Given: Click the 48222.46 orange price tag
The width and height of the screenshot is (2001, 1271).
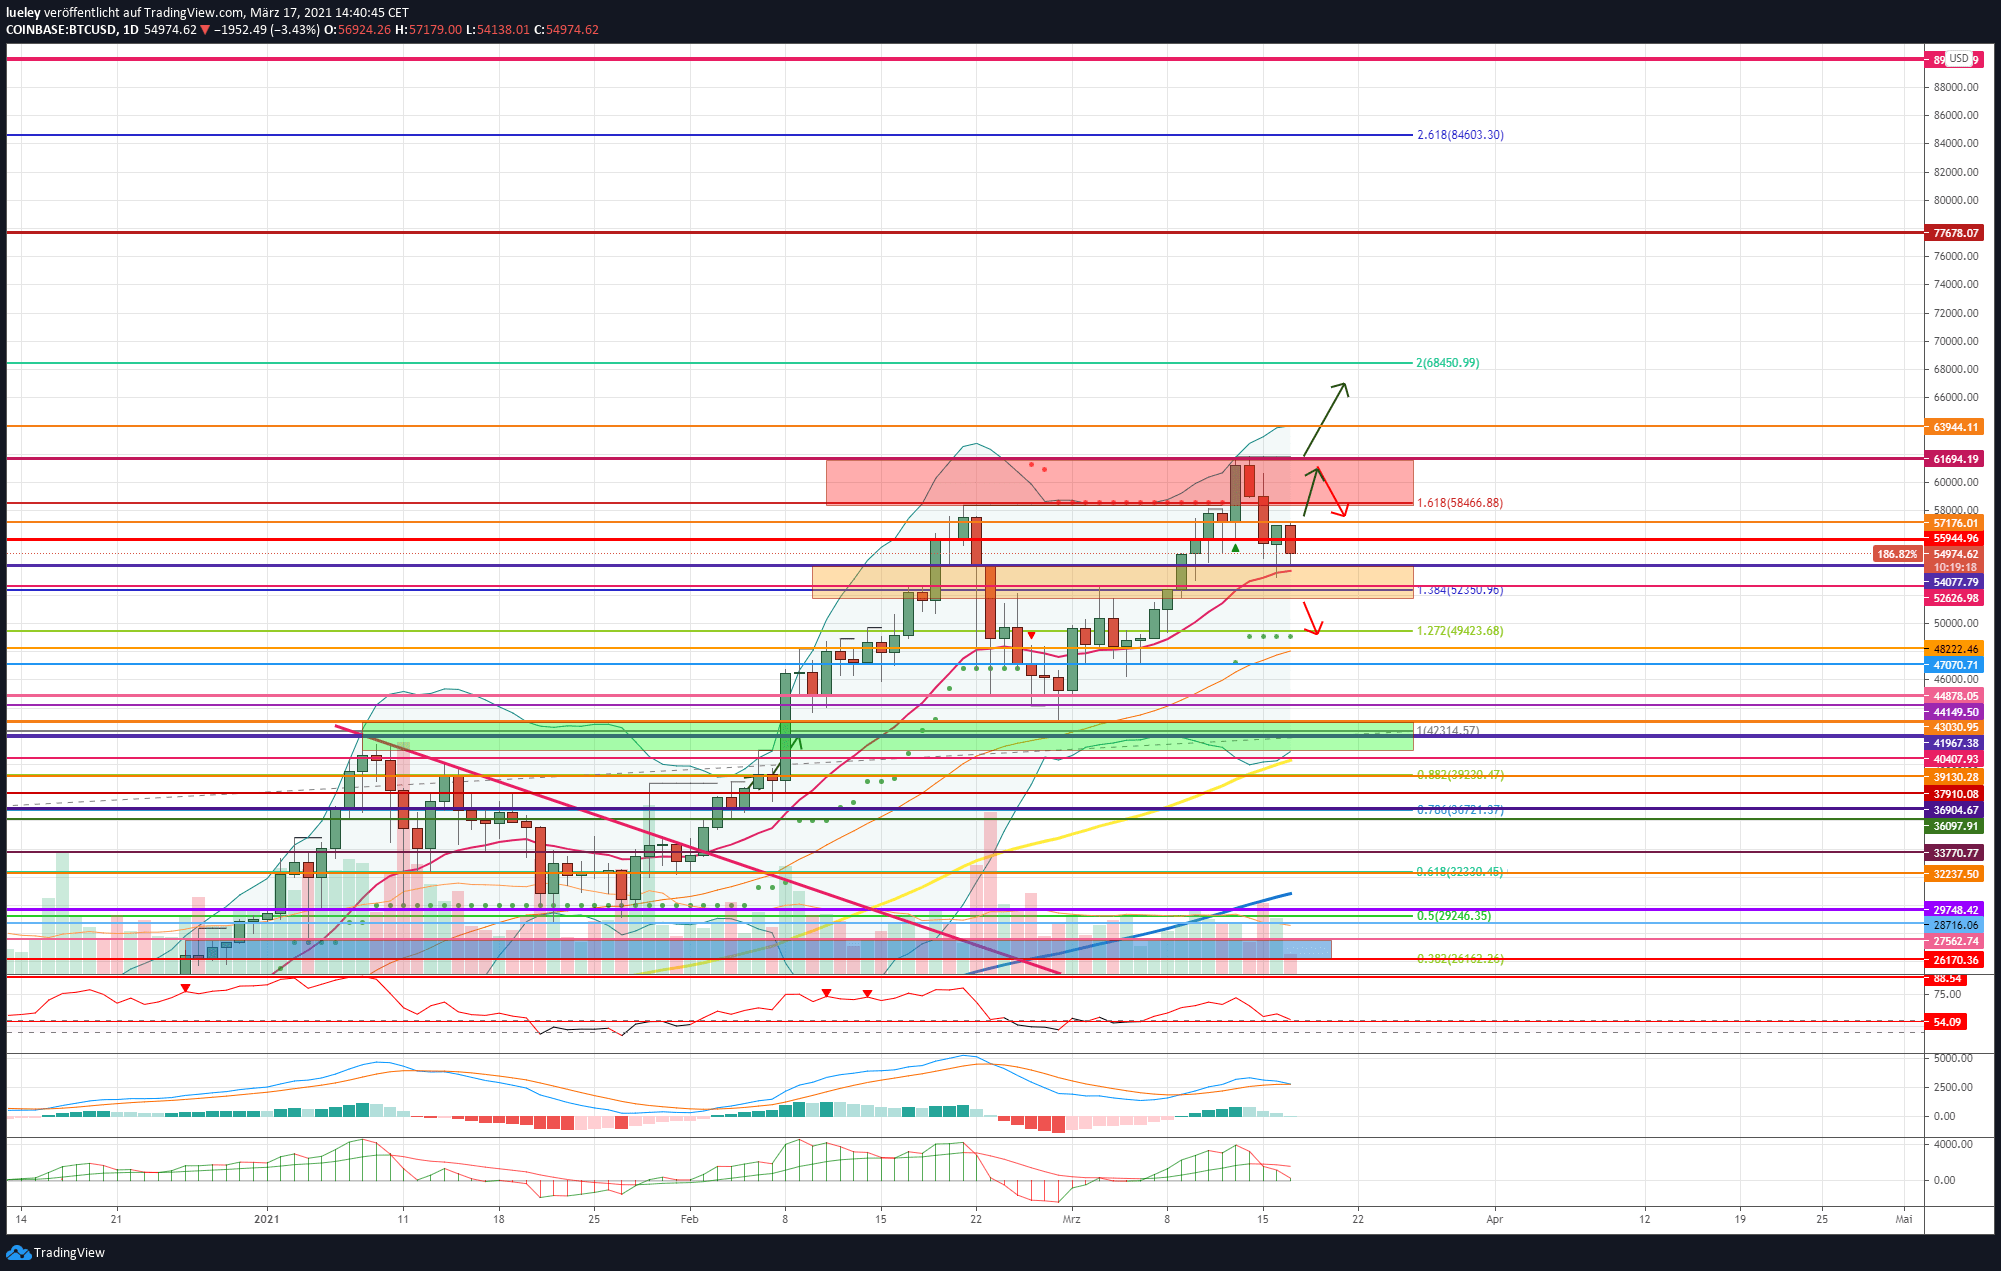Looking at the screenshot, I should click(x=1955, y=649).
